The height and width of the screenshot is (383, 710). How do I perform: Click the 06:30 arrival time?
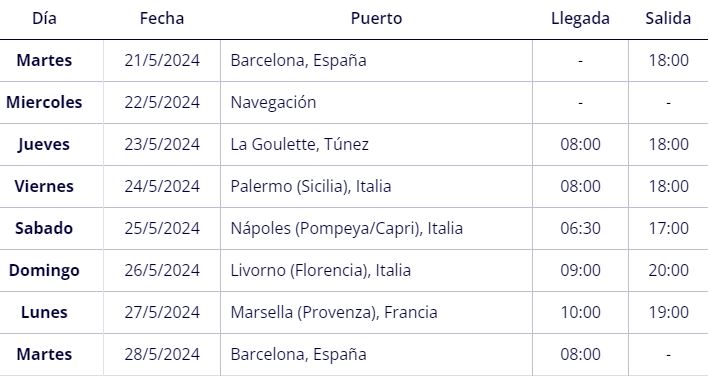(x=580, y=228)
